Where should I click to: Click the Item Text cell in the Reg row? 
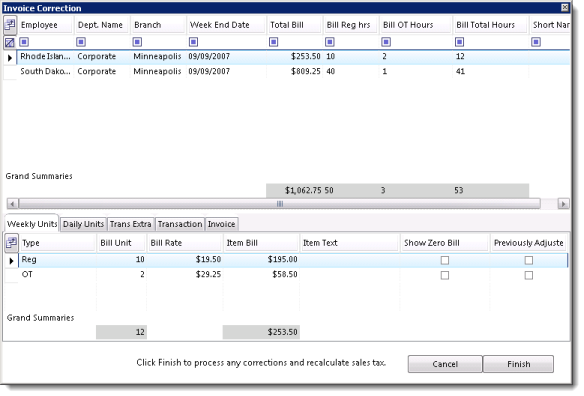350,259
